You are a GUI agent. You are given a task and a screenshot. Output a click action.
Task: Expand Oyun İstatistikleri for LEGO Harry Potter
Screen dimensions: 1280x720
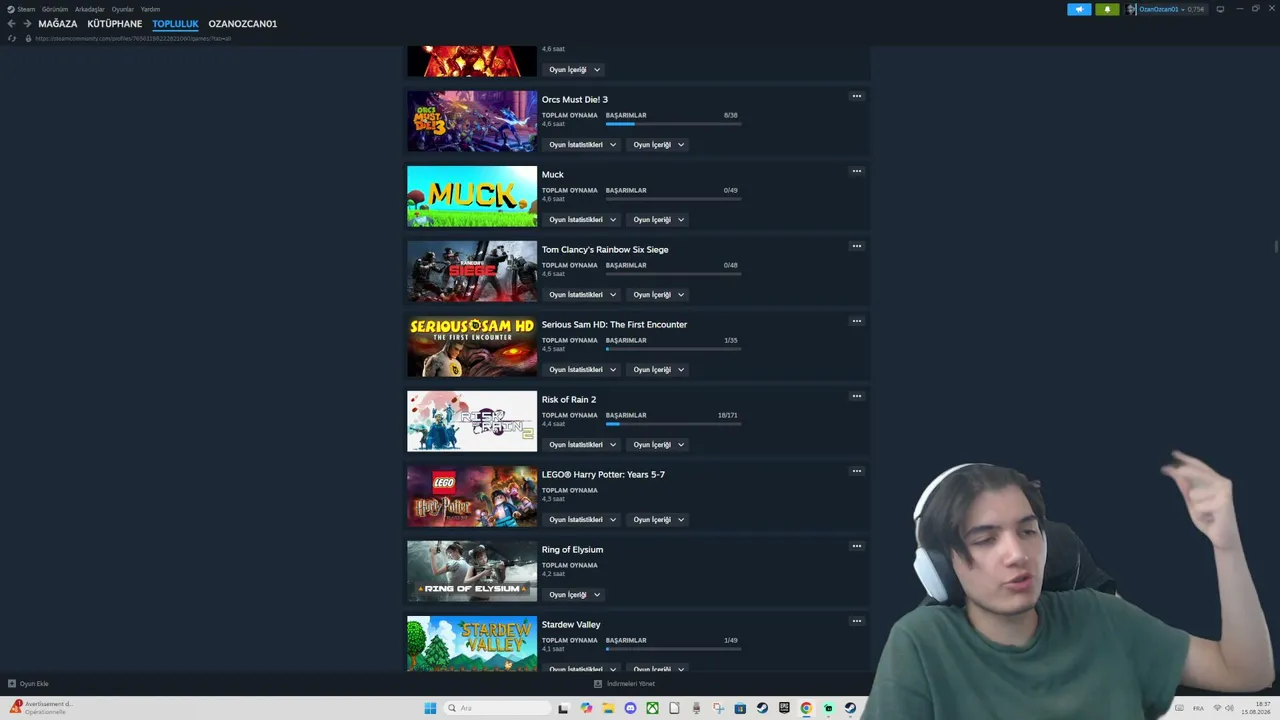pos(582,520)
